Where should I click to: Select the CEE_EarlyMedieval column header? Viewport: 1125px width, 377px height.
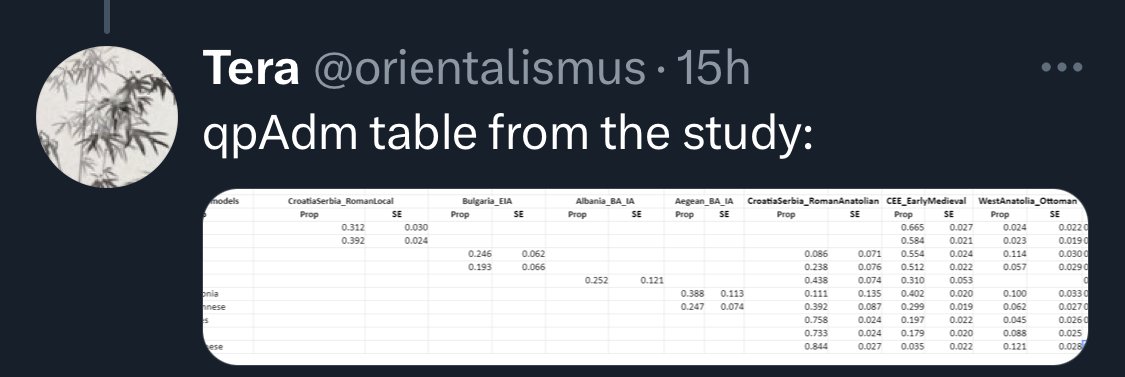(x=926, y=202)
